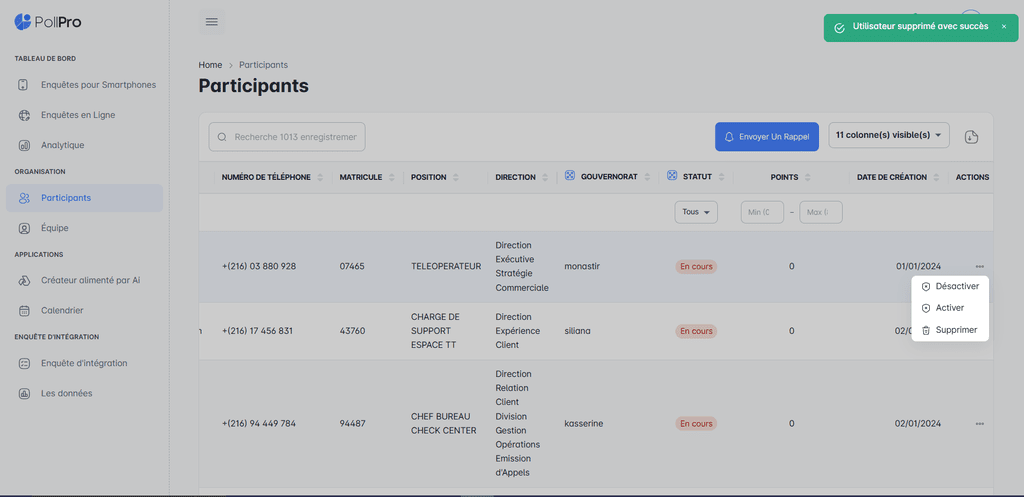Sort by Numéro de Téléphone column
This screenshot has width=1024, height=497.
tap(320, 177)
